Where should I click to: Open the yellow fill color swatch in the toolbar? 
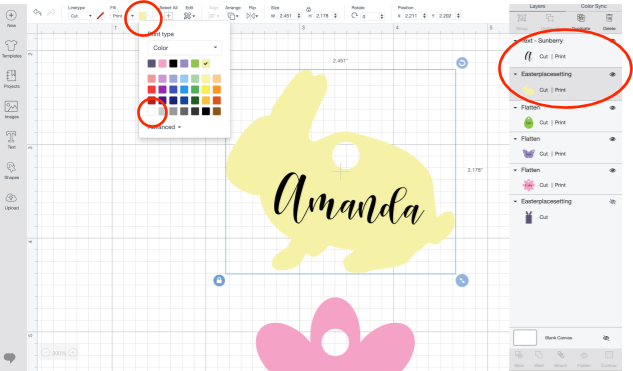coord(143,16)
